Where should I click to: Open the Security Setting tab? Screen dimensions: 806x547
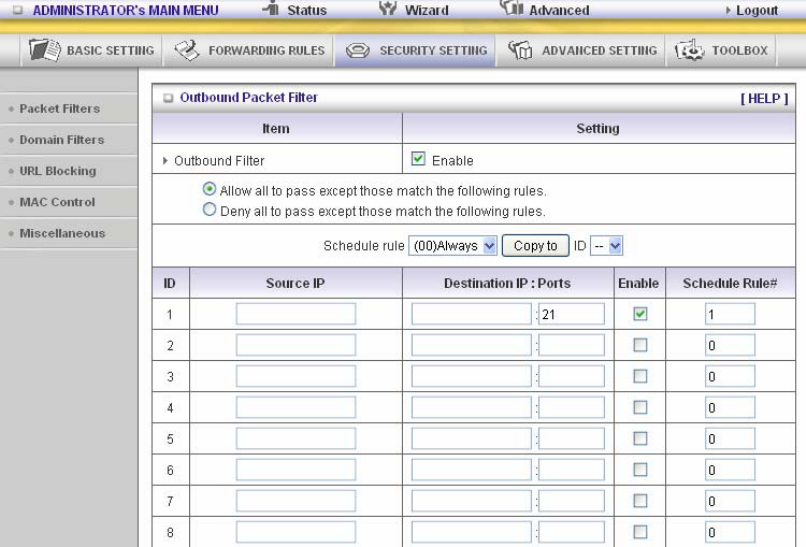click(415, 50)
